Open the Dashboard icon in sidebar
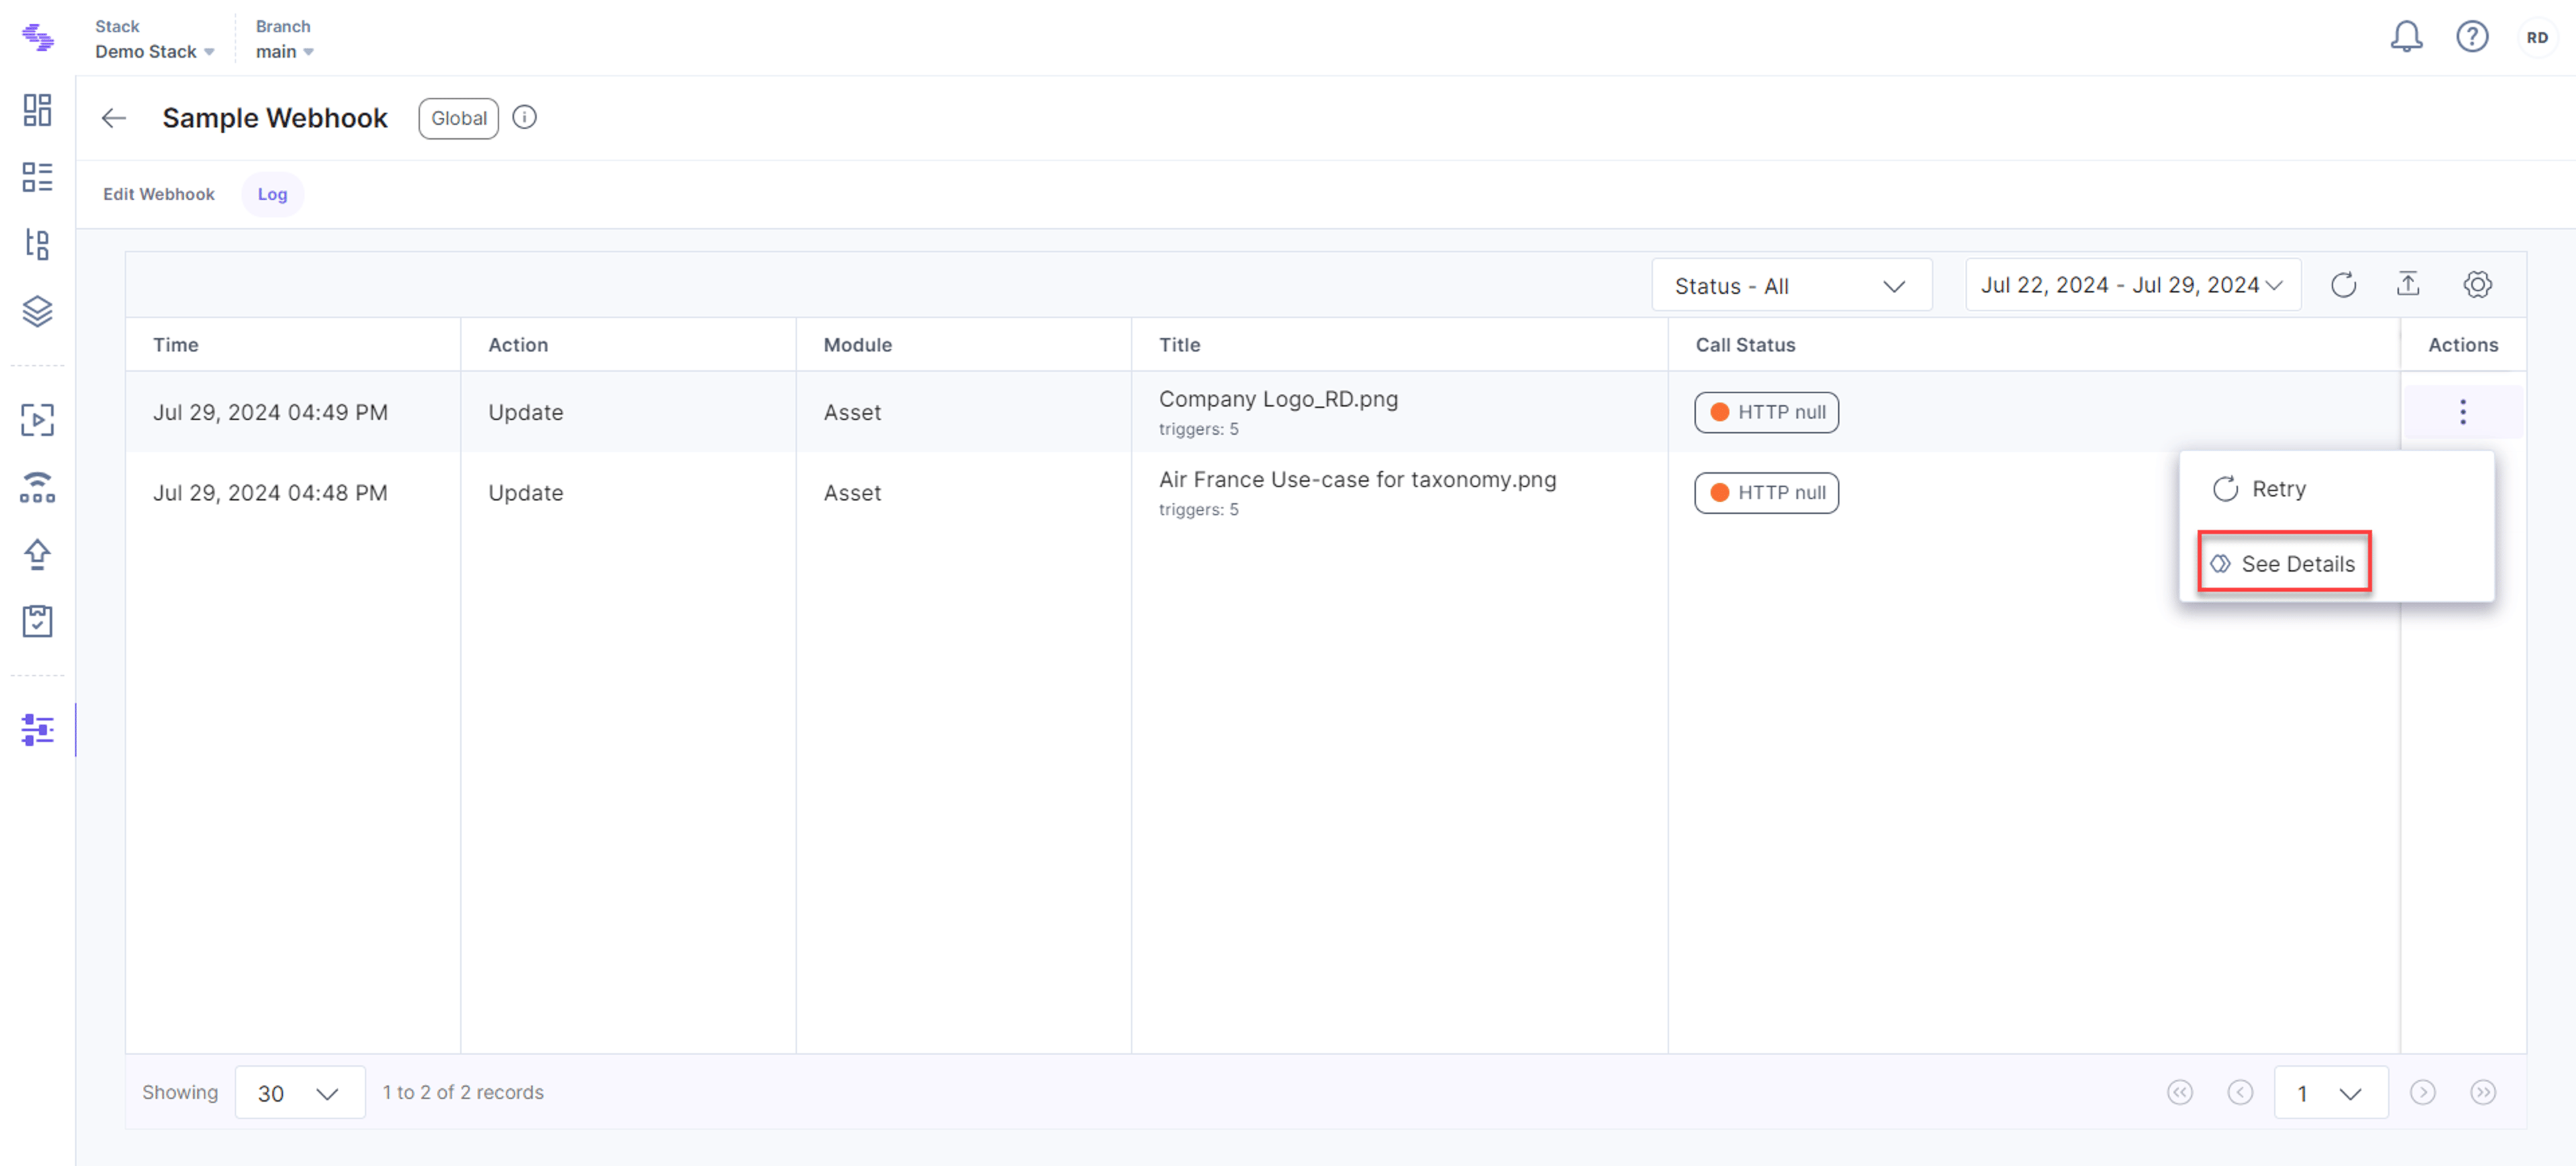Image resolution: width=2576 pixels, height=1166 pixels. click(37, 110)
